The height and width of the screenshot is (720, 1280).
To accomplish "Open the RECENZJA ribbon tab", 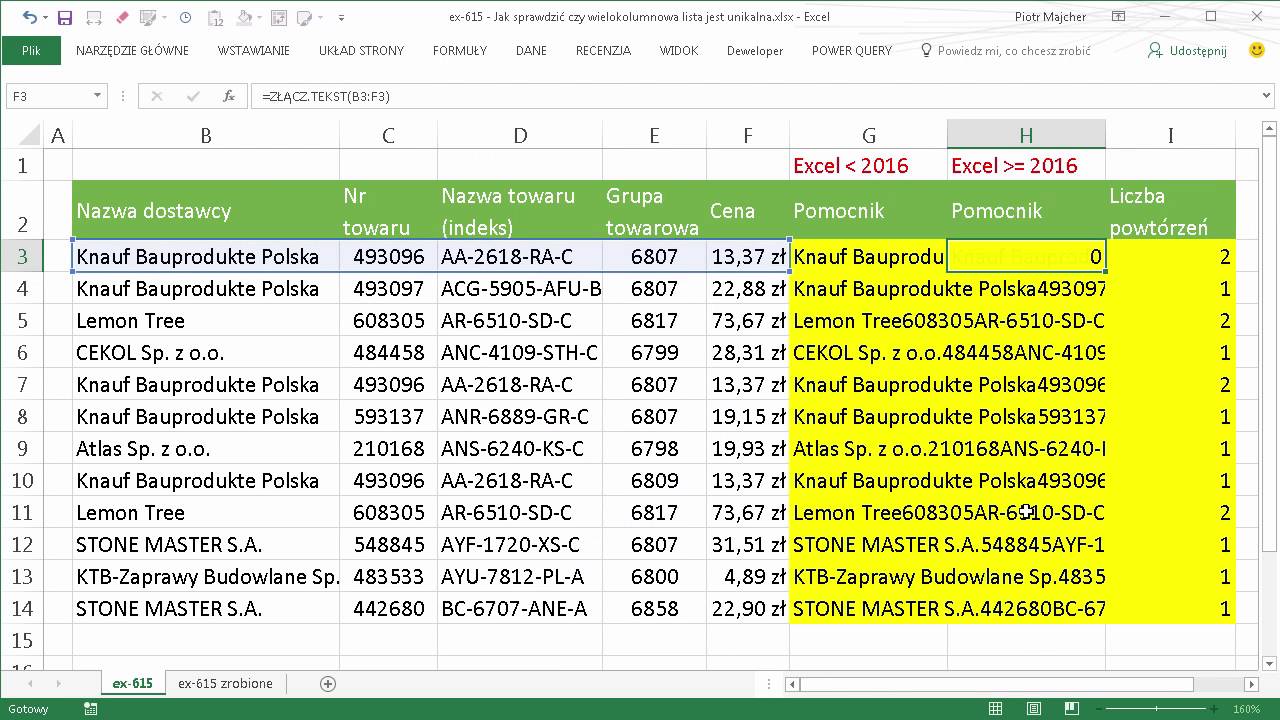I will (603, 50).
